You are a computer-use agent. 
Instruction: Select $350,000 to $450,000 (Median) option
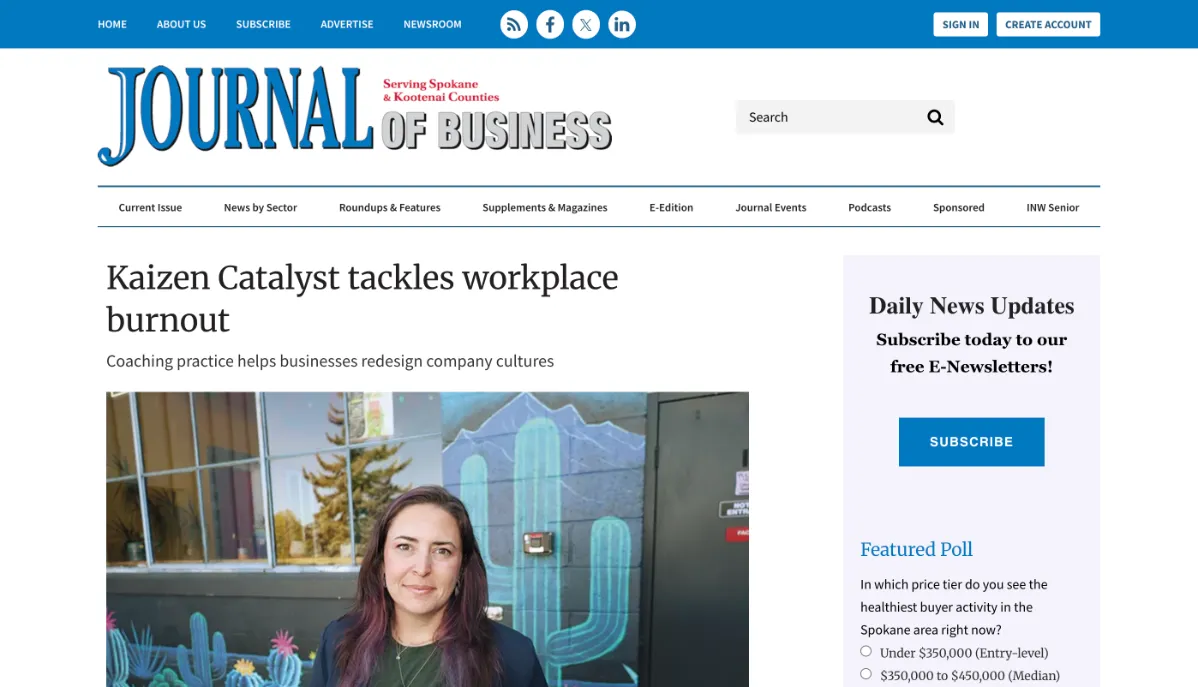tap(866, 674)
